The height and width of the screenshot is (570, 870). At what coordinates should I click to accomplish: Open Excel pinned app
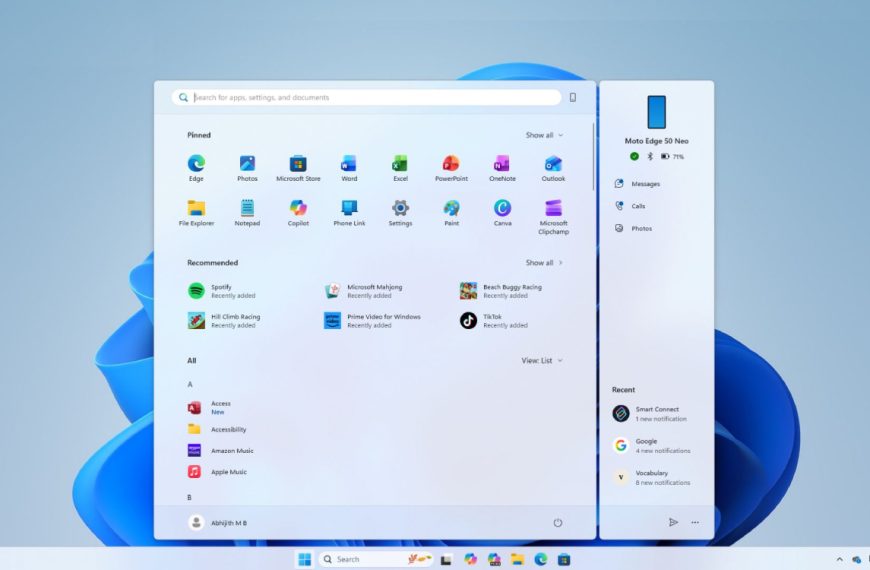(x=400, y=168)
